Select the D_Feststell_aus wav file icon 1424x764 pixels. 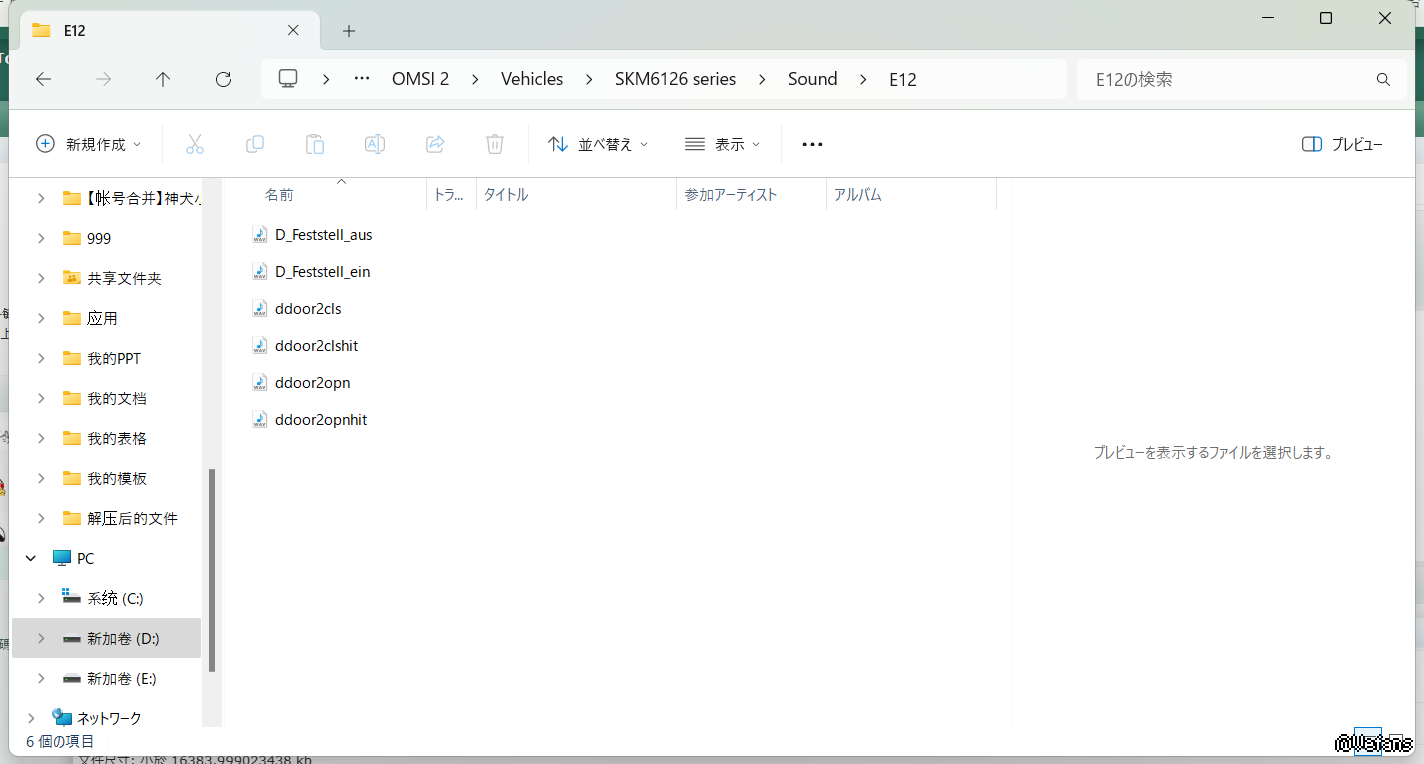pyautogui.click(x=260, y=234)
